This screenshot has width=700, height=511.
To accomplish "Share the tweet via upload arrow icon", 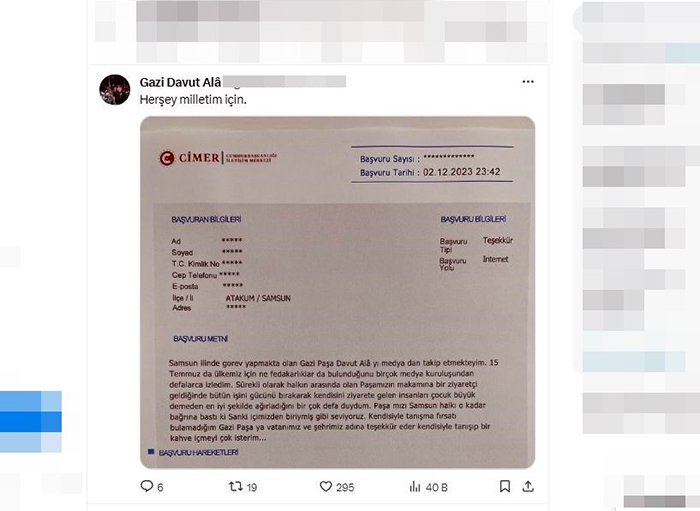I will [528, 486].
